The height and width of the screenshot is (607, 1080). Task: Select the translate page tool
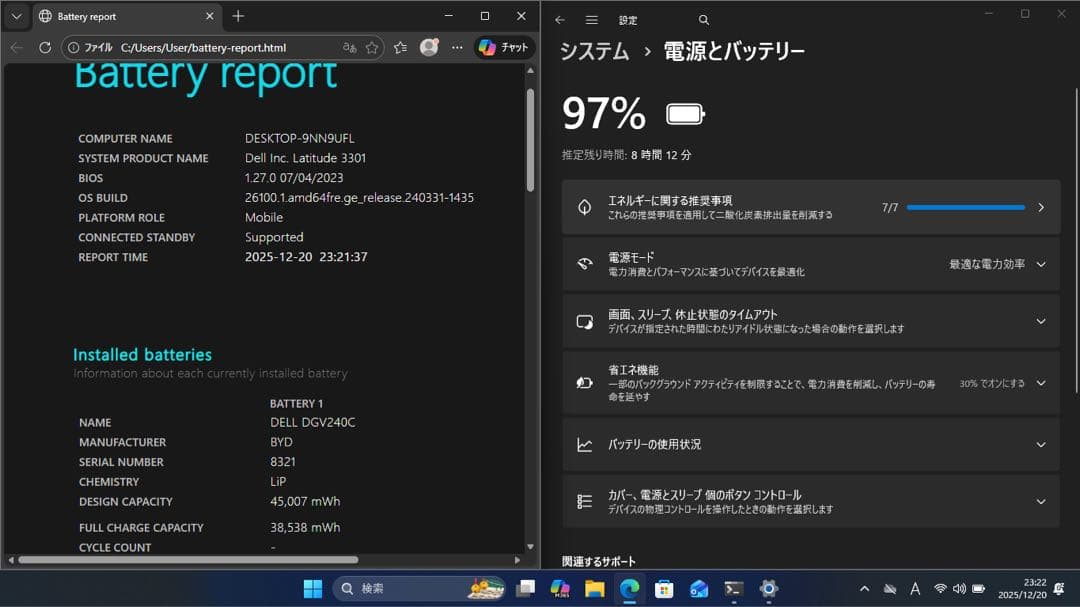click(x=350, y=47)
